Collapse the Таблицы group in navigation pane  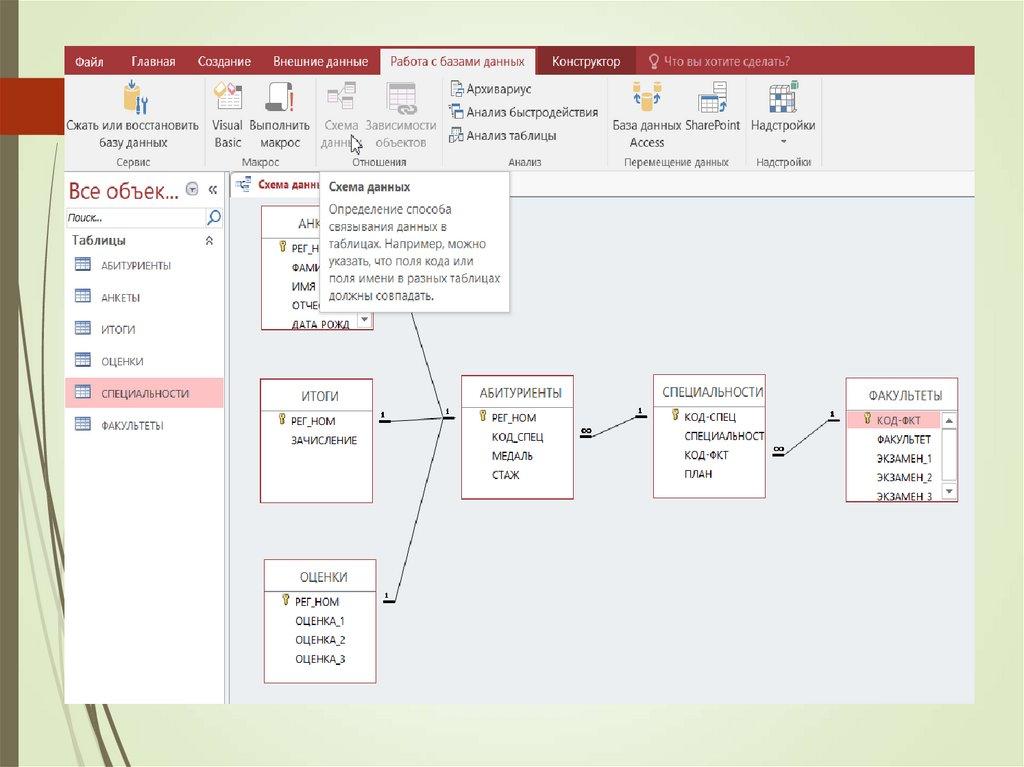click(x=209, y=241)
